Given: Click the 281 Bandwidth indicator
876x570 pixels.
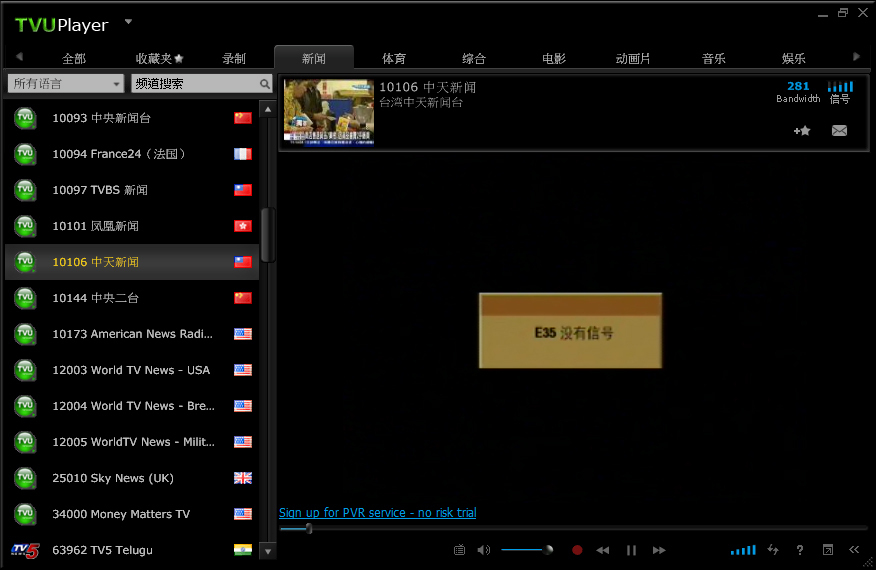Looking at the screenshot, I should [x=798, y=92].
